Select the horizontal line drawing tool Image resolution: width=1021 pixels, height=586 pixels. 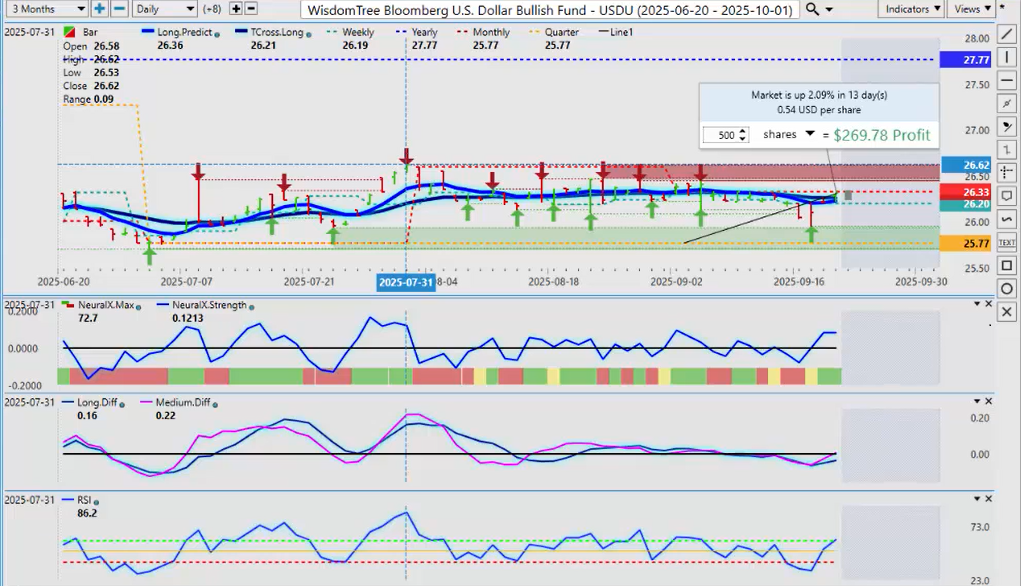pyautogui.click(x=1007, y=80)
